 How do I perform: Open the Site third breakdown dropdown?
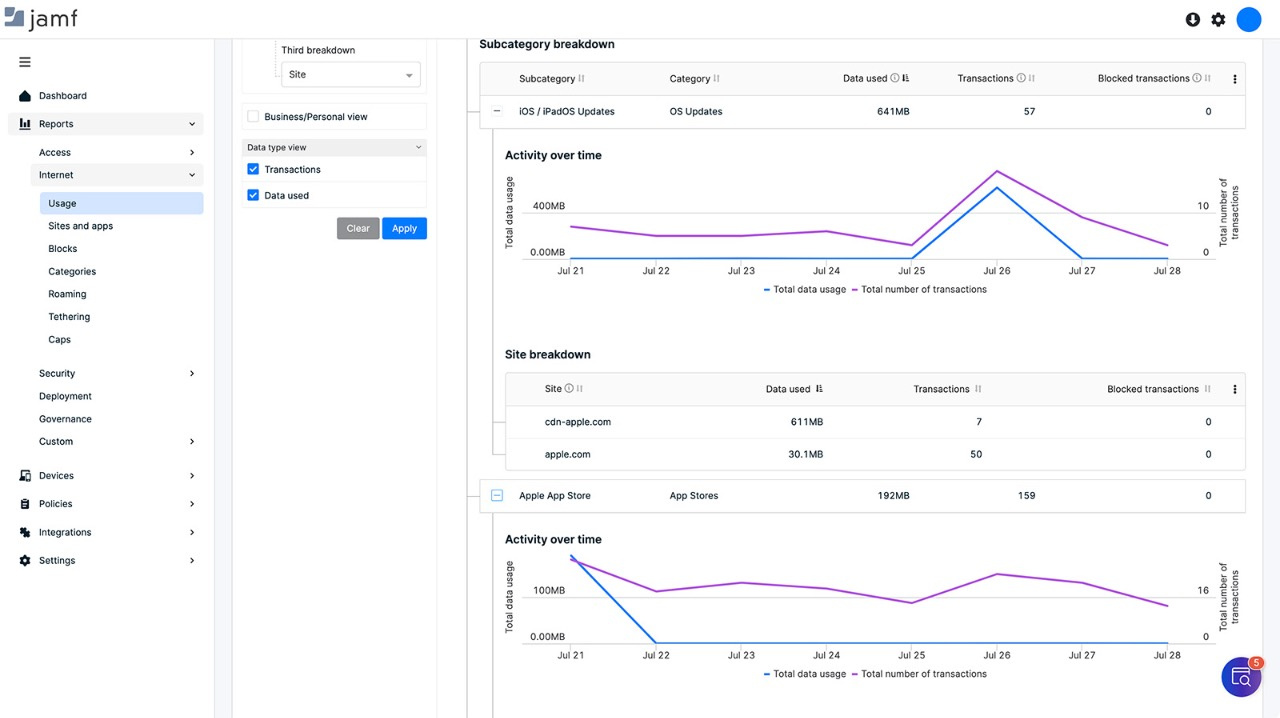[x=350, y=75]
